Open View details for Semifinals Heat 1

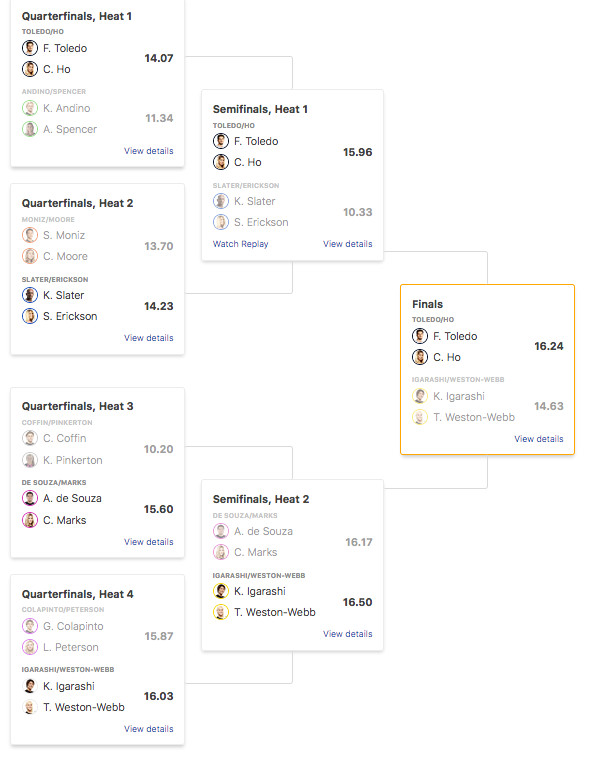(348, 244)
